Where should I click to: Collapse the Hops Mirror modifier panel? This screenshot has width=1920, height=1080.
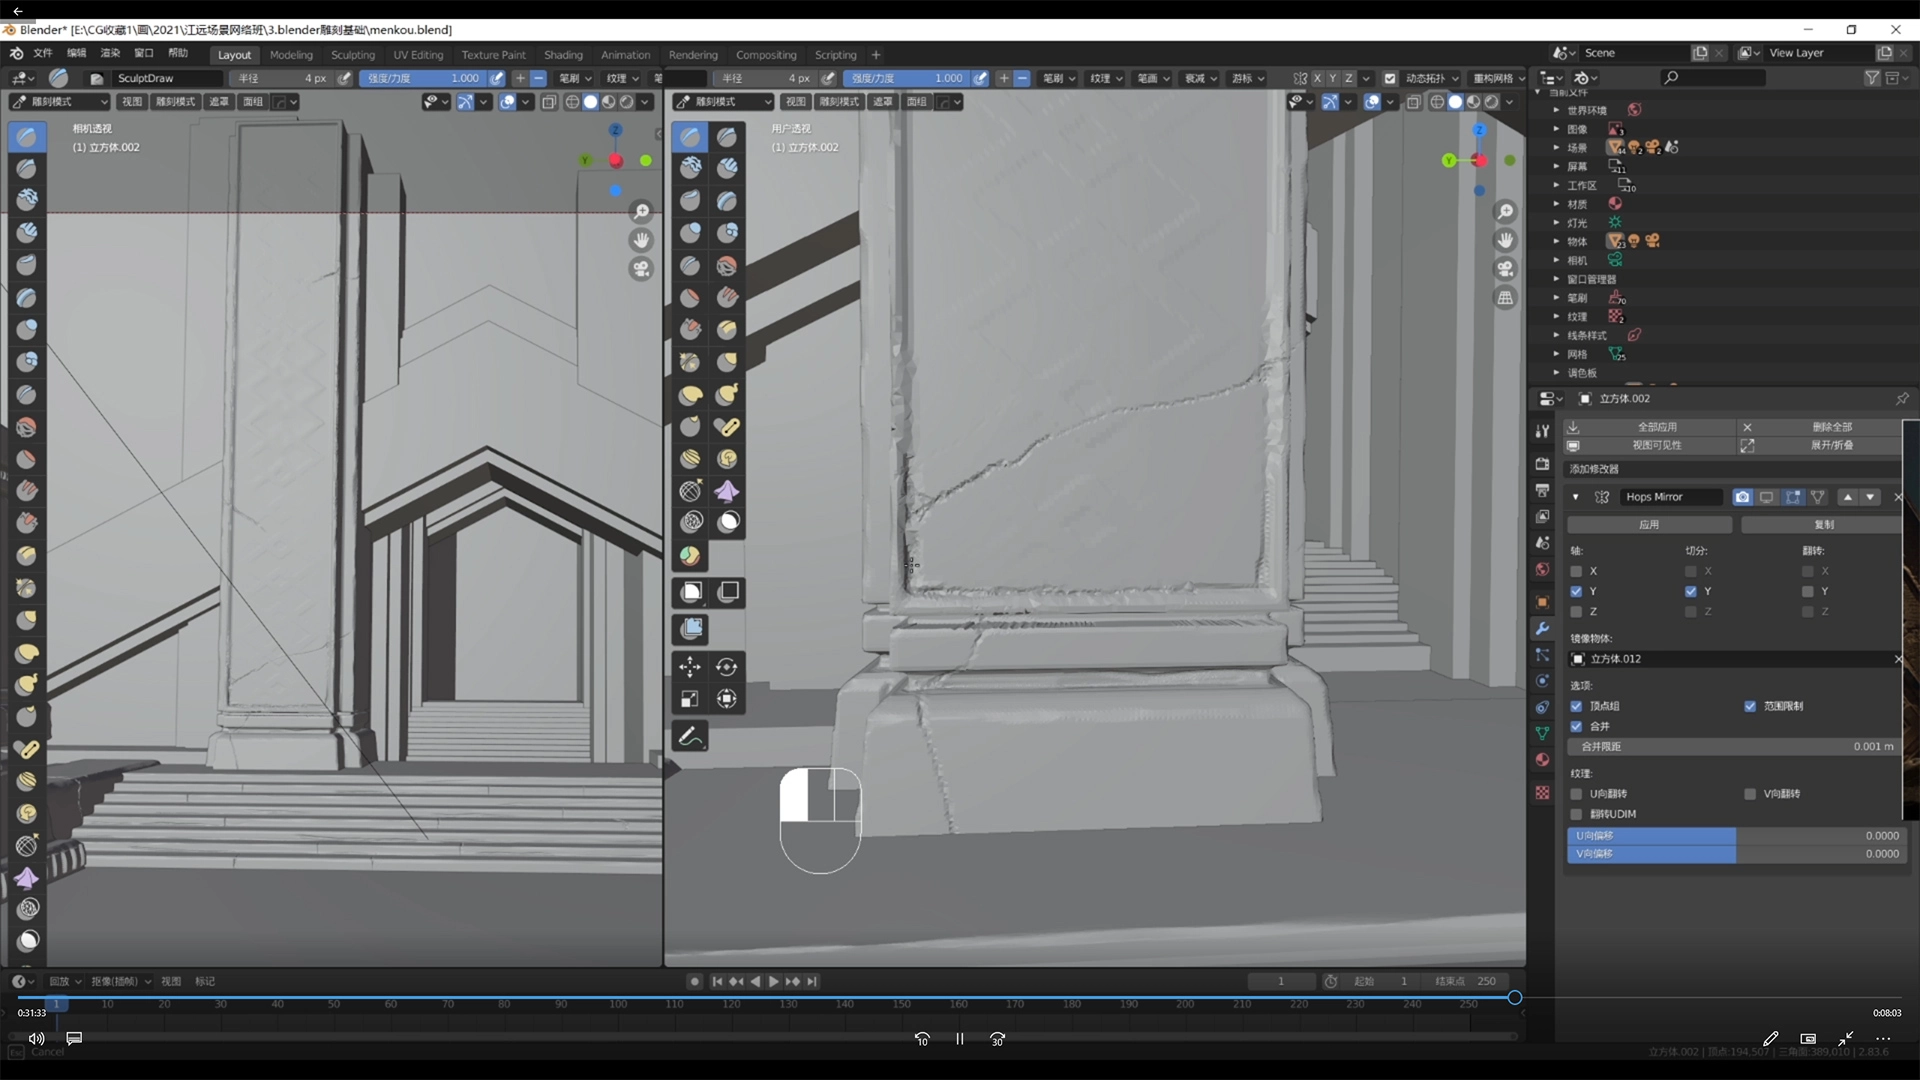(x=1576, y=497)
